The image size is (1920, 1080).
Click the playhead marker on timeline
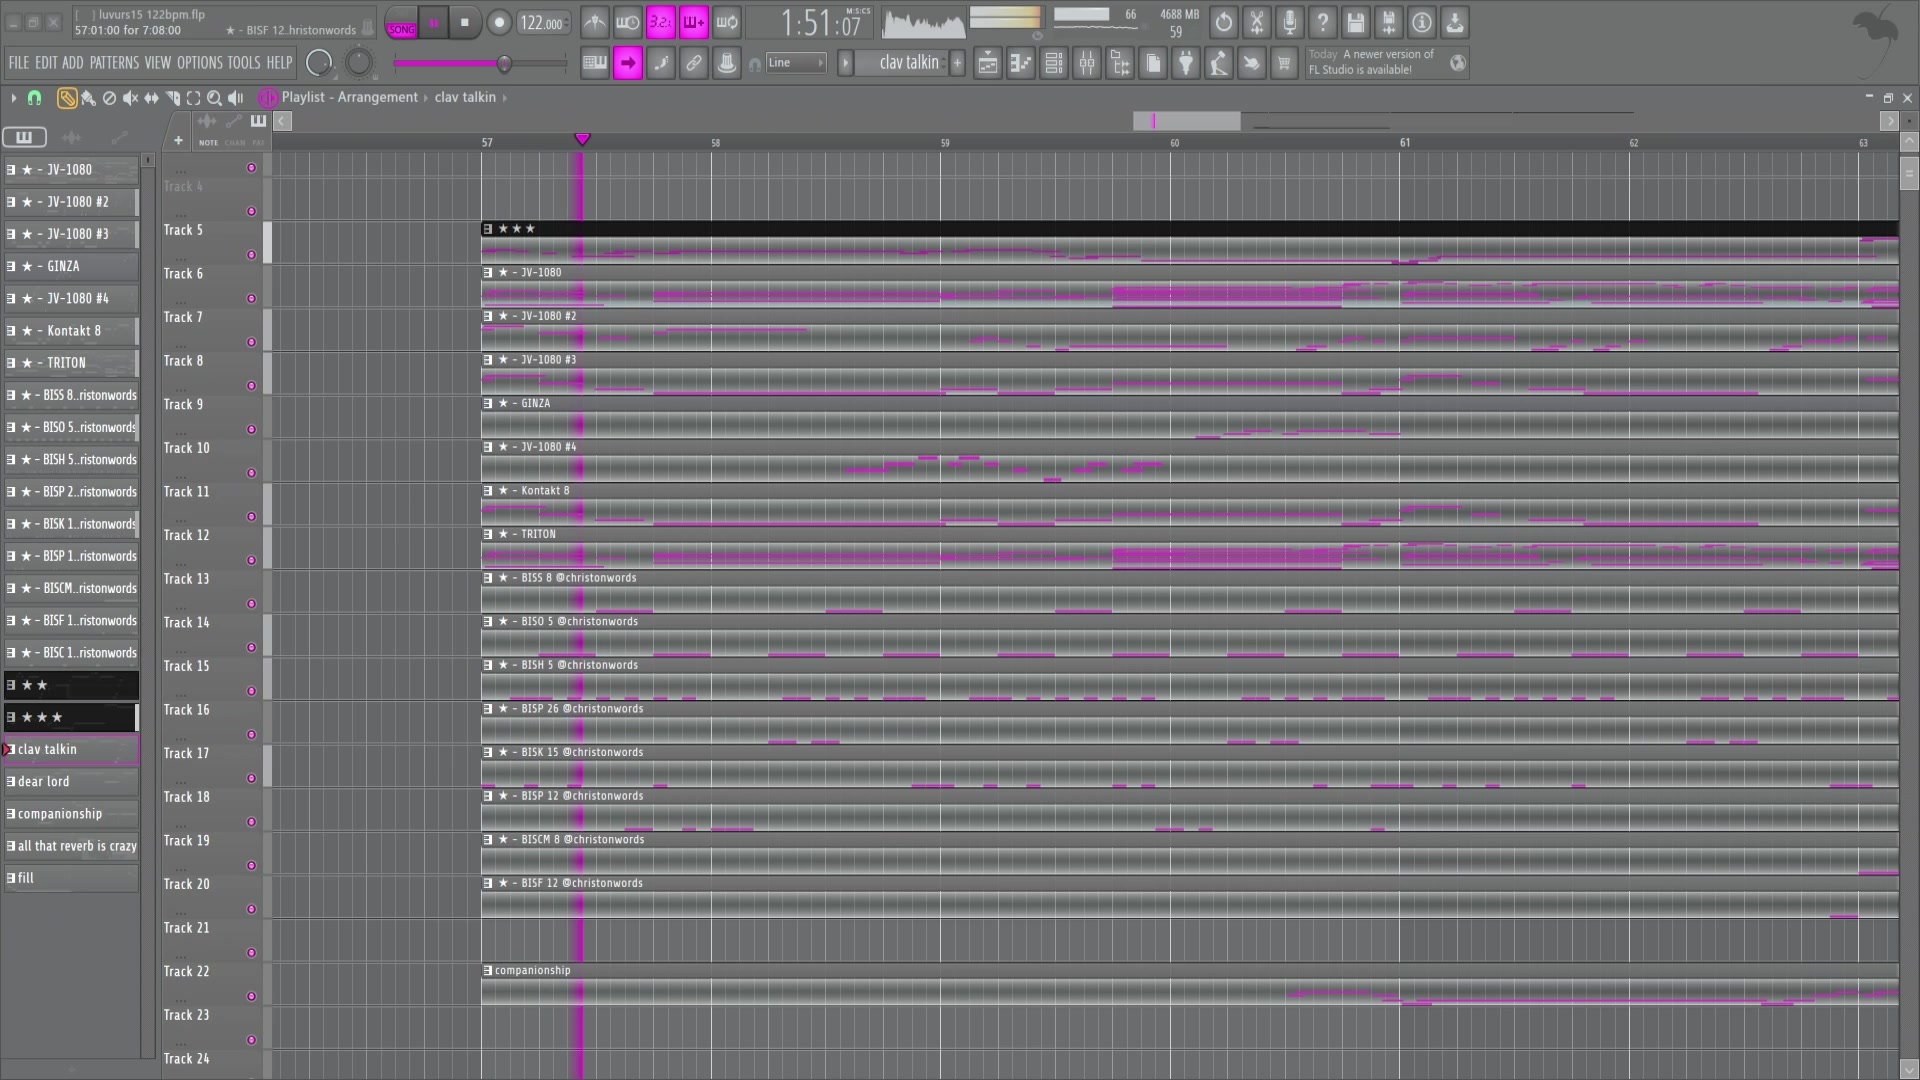(x=582, y=140)
